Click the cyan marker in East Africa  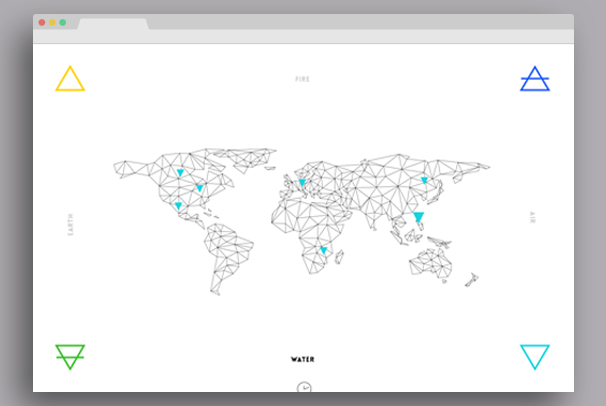(323, 250)
